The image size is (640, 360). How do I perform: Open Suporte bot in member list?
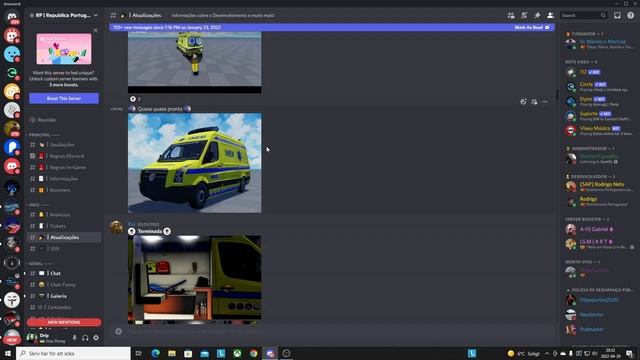tap(599, 116)
